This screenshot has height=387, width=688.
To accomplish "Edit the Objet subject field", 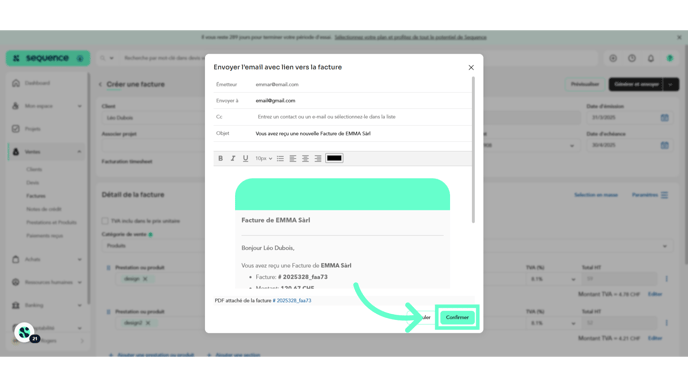I will pyautogui.click(x=362, y=133).
